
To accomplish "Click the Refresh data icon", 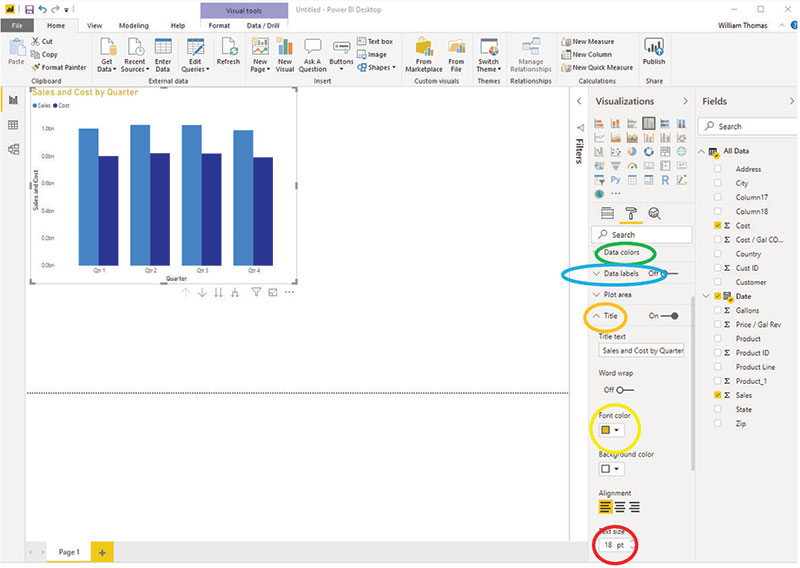I will click(x=228, y=51).
